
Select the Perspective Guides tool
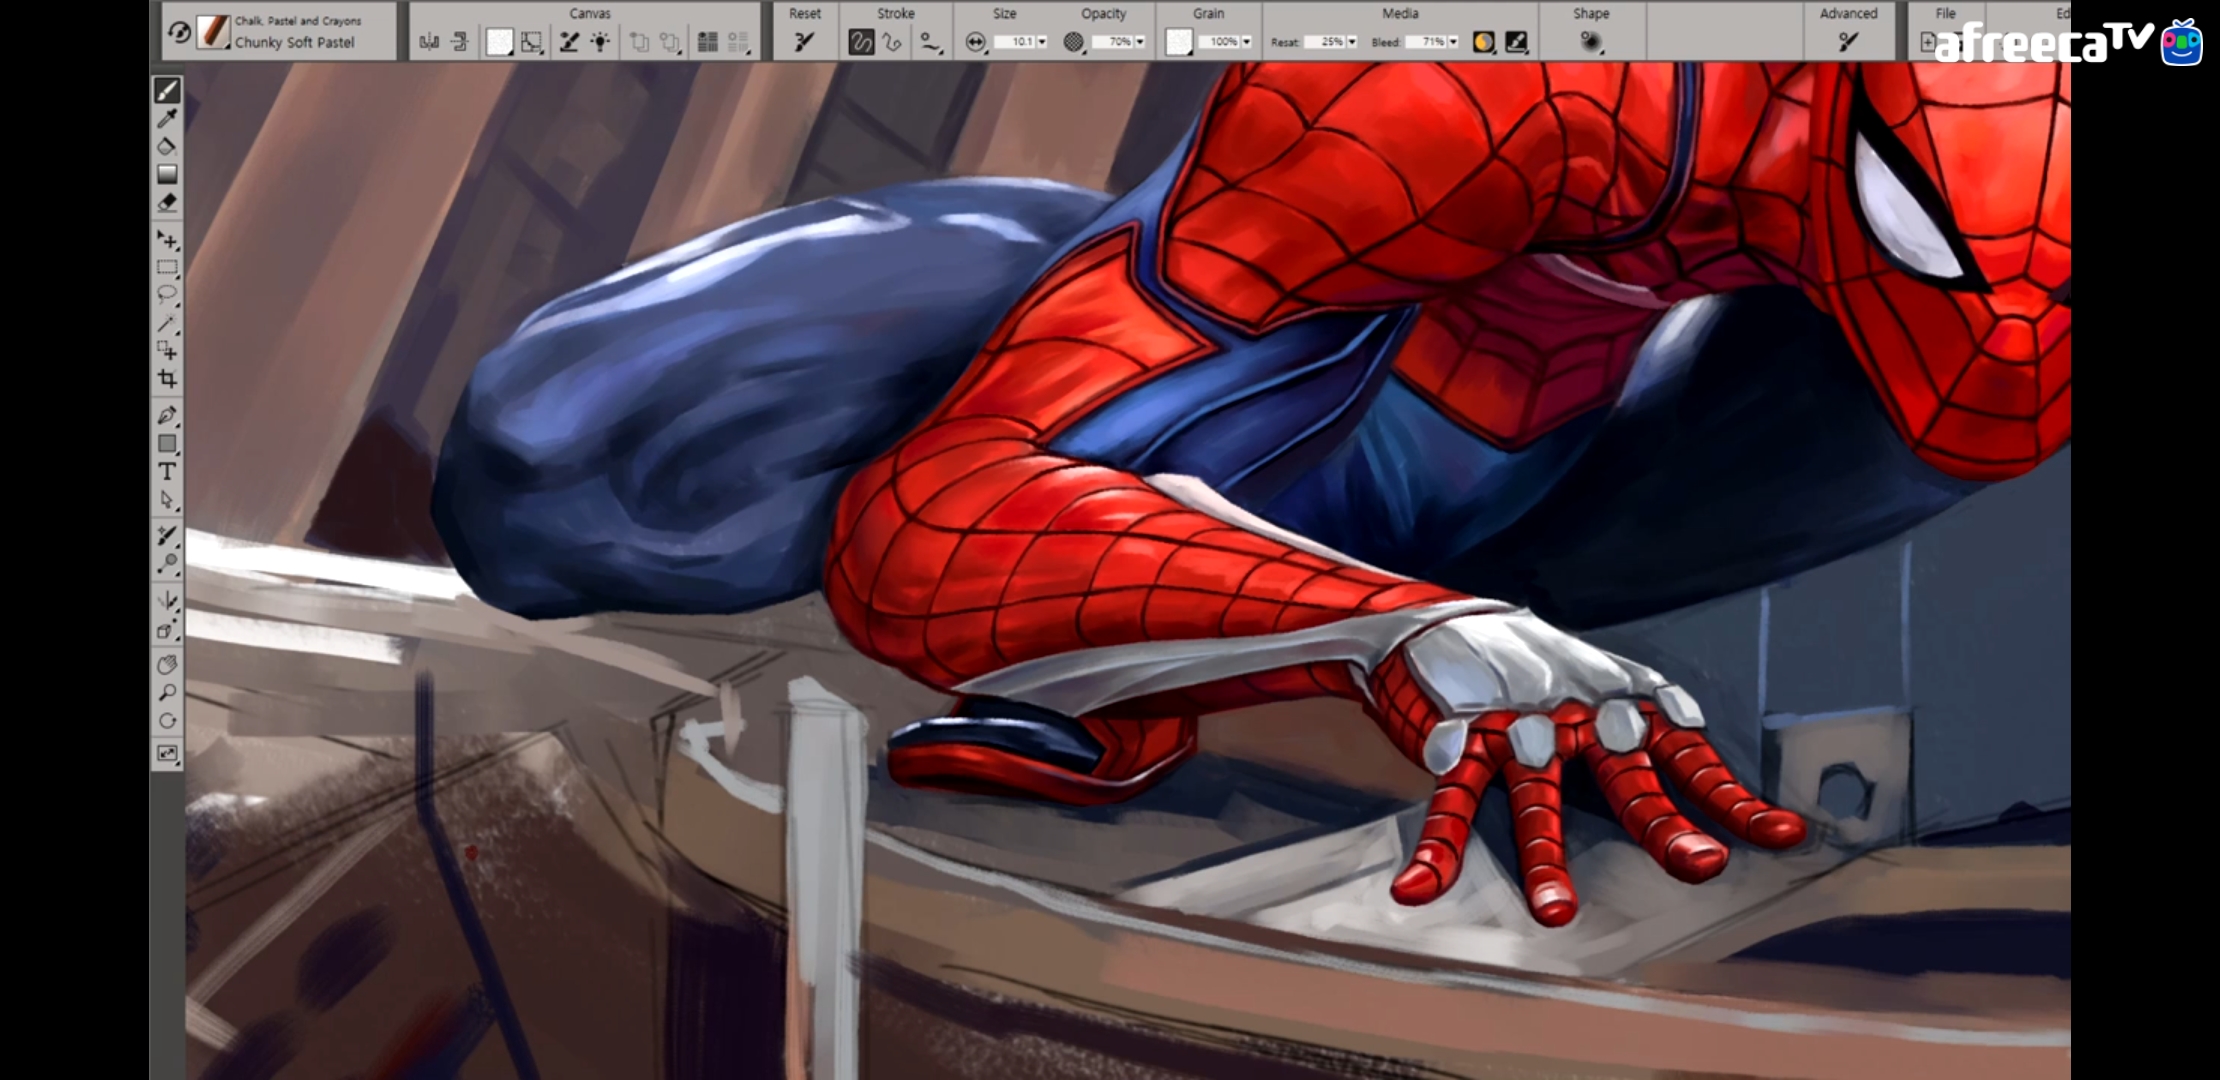[x=167, y=629]
